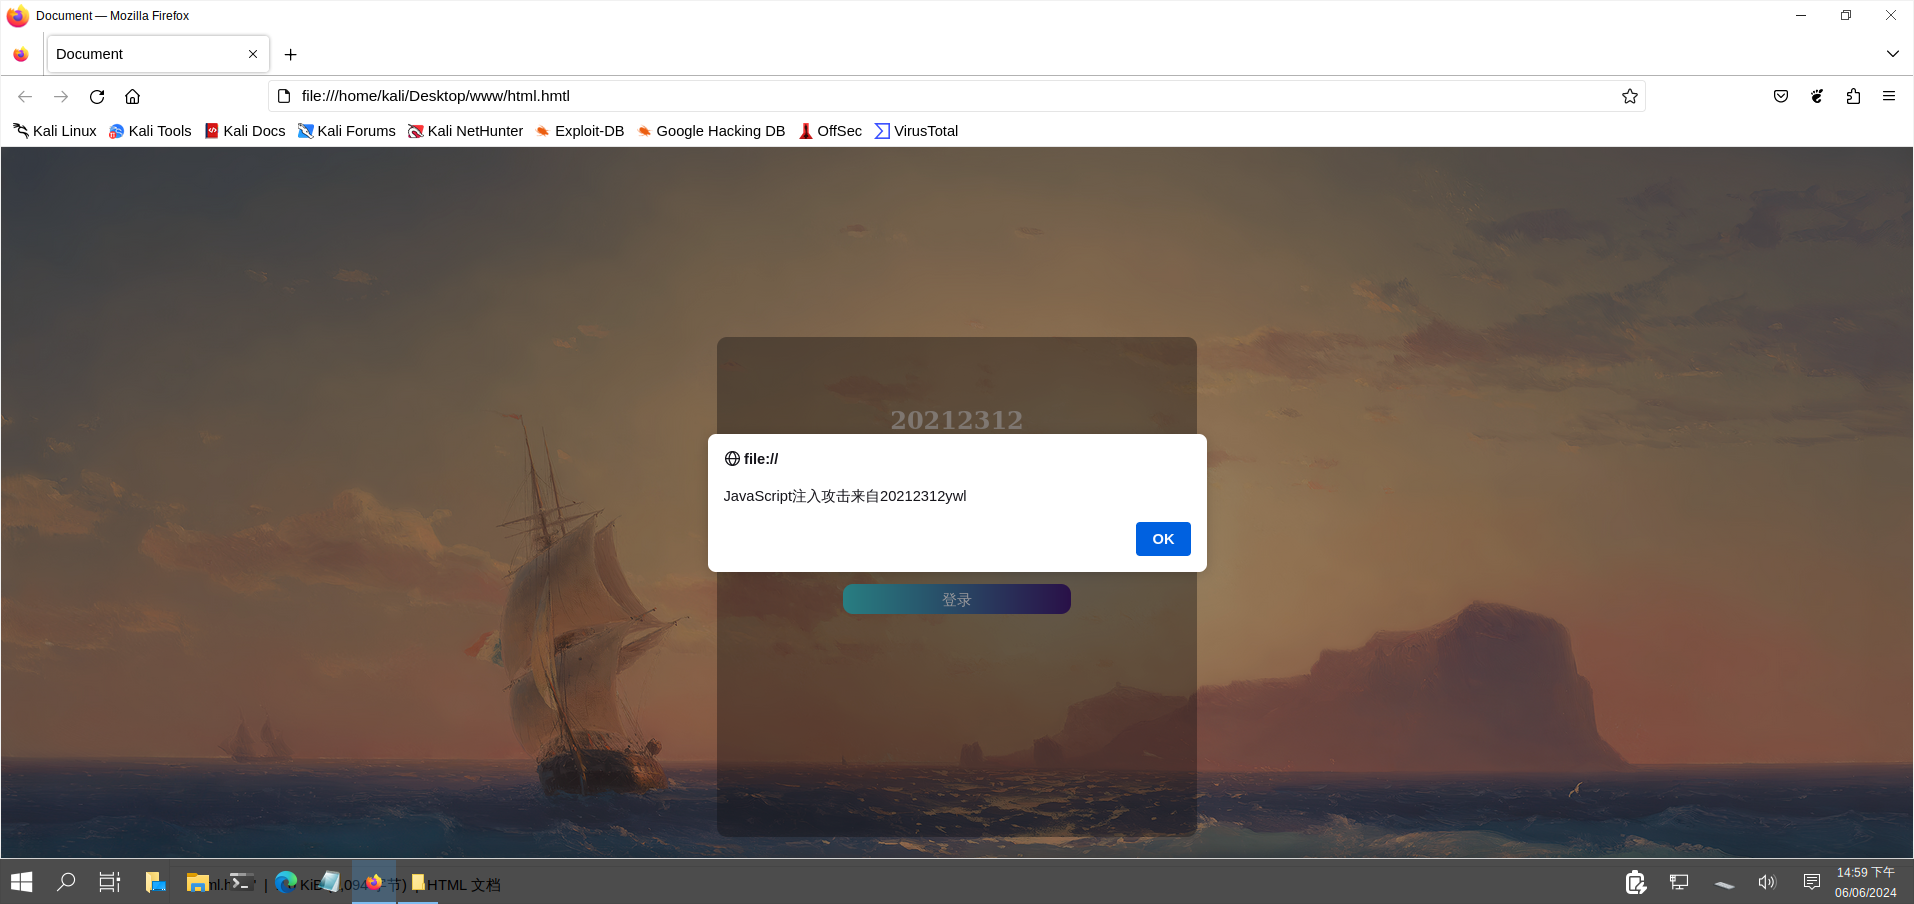Open the OffSec bookmark
Image resolution: width=1914 pixels, height=904 pixels.
[830, 131]
